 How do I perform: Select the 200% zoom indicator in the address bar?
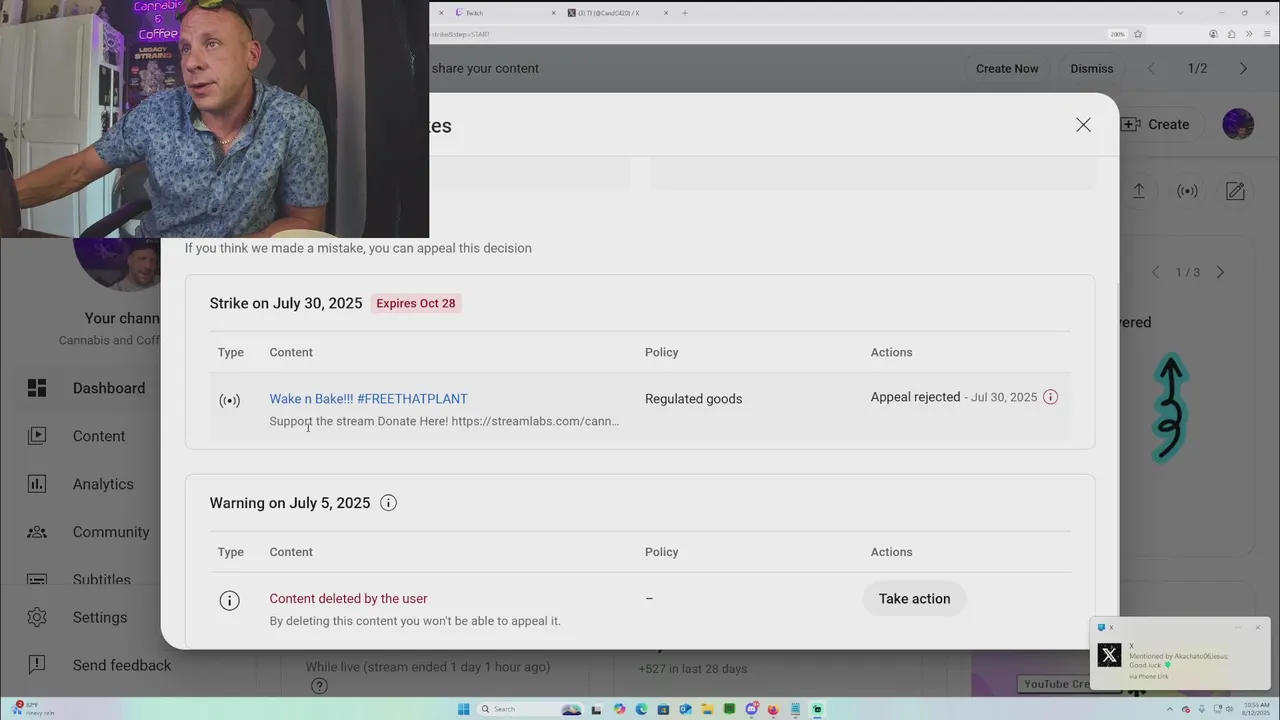1117,34
